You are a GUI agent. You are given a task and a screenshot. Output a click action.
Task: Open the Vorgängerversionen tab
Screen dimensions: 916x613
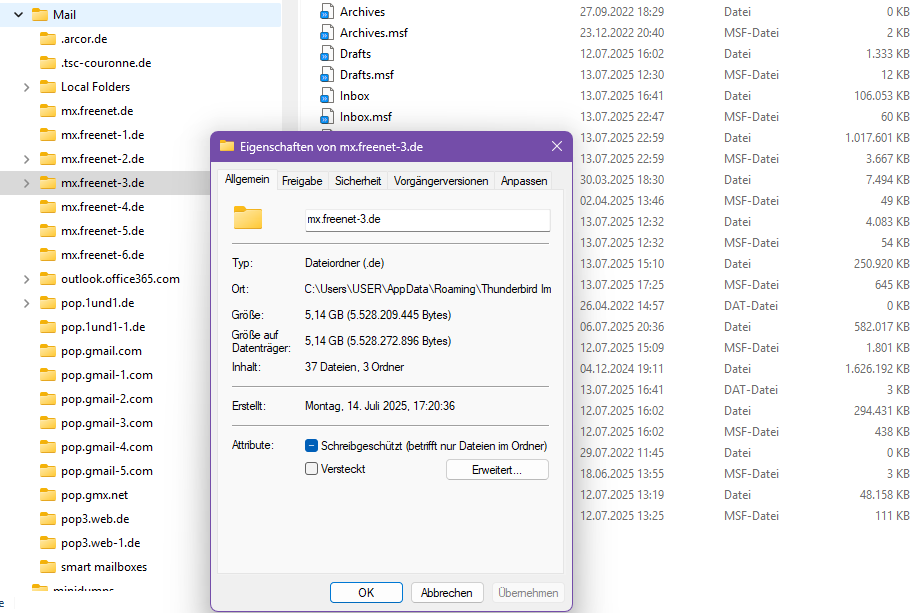pos(441,181)
